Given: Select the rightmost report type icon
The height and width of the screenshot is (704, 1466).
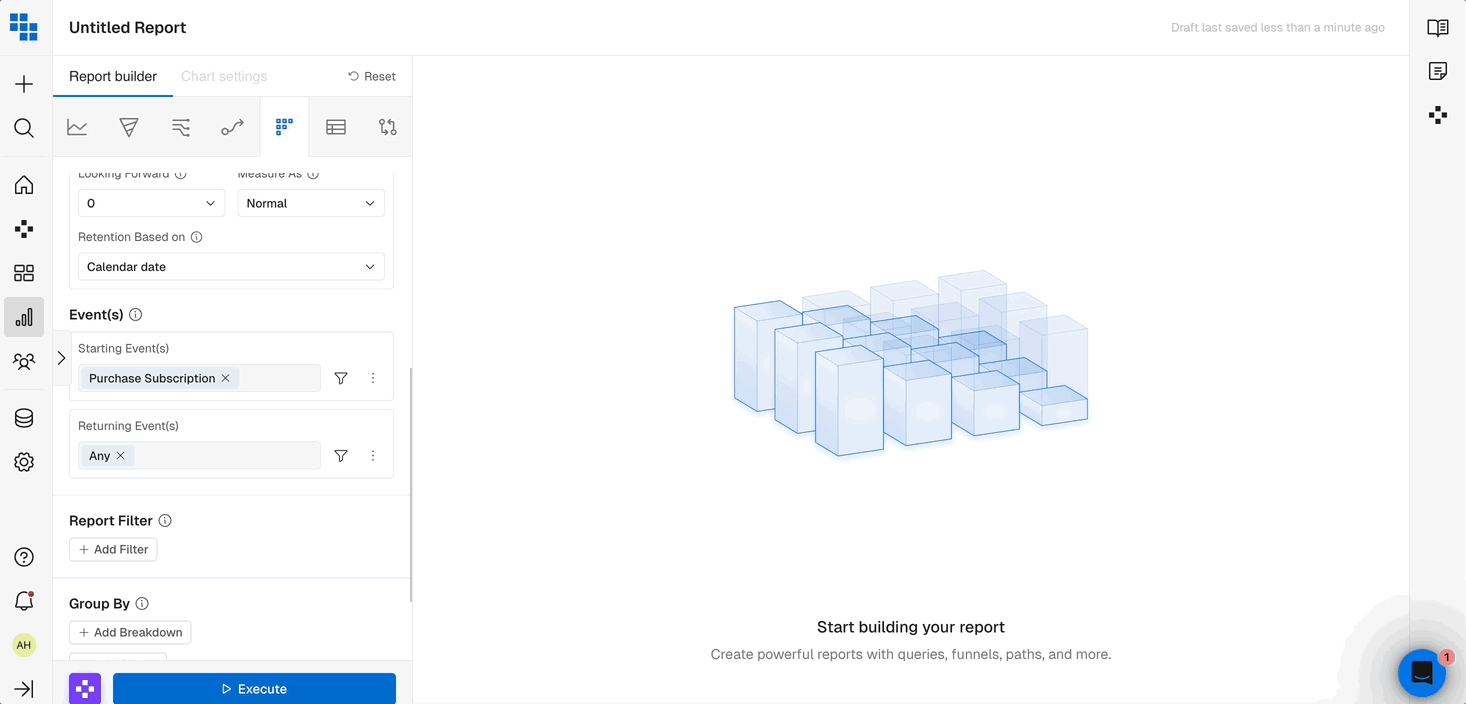Looking at the screenshot, I should point(388,127).
